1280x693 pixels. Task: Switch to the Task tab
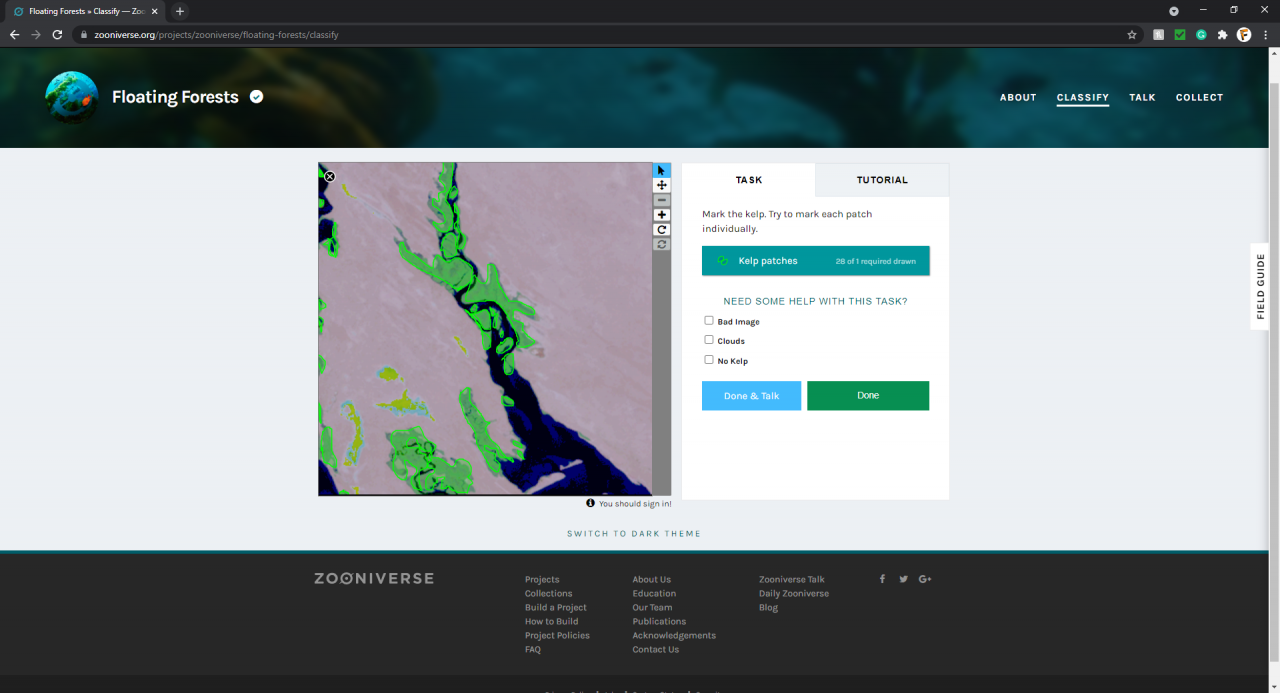tap(749, 180)
